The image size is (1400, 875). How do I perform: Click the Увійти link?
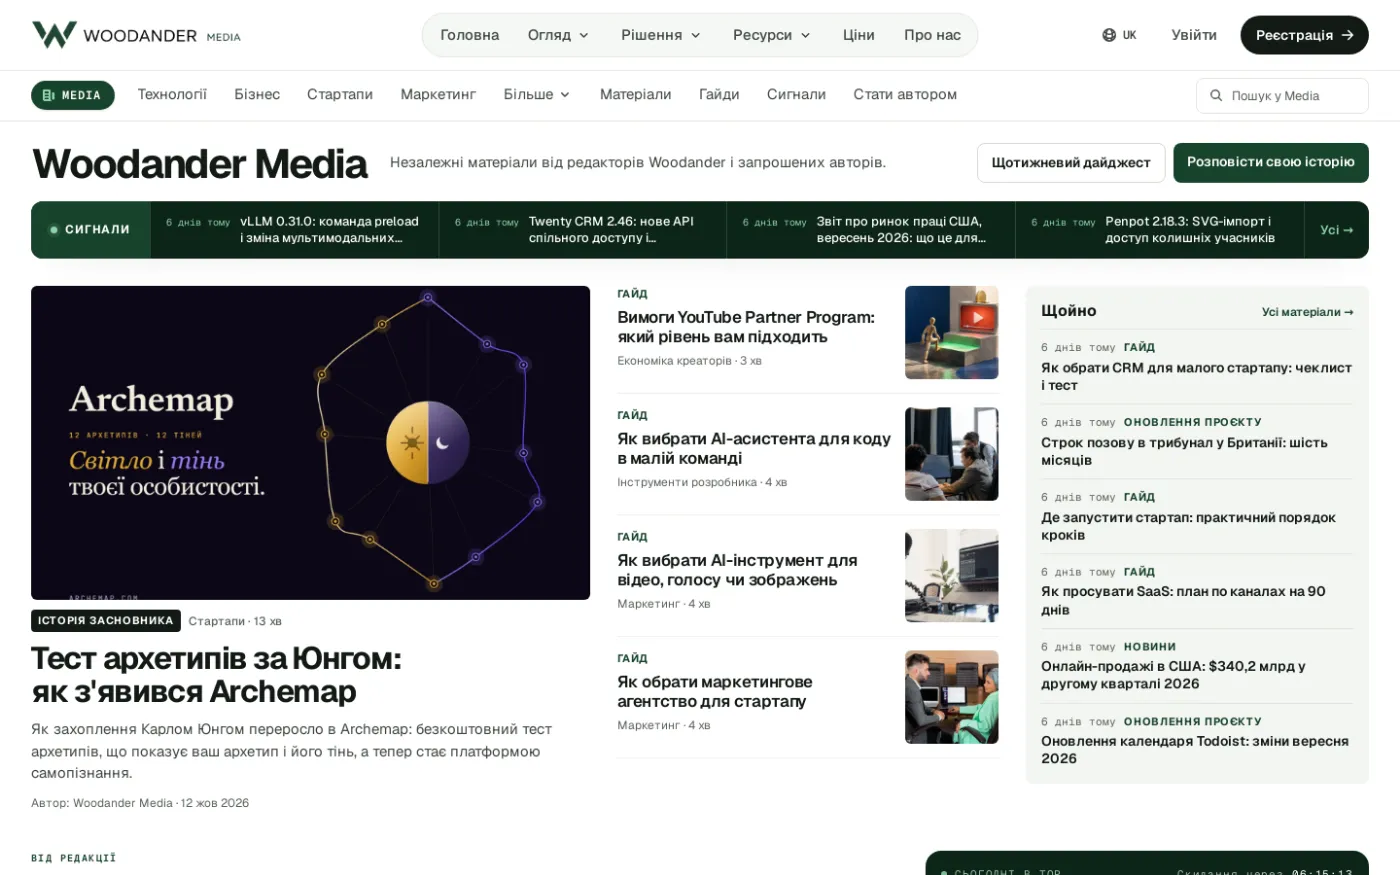pyautogui.click(x=1194, y=35)
